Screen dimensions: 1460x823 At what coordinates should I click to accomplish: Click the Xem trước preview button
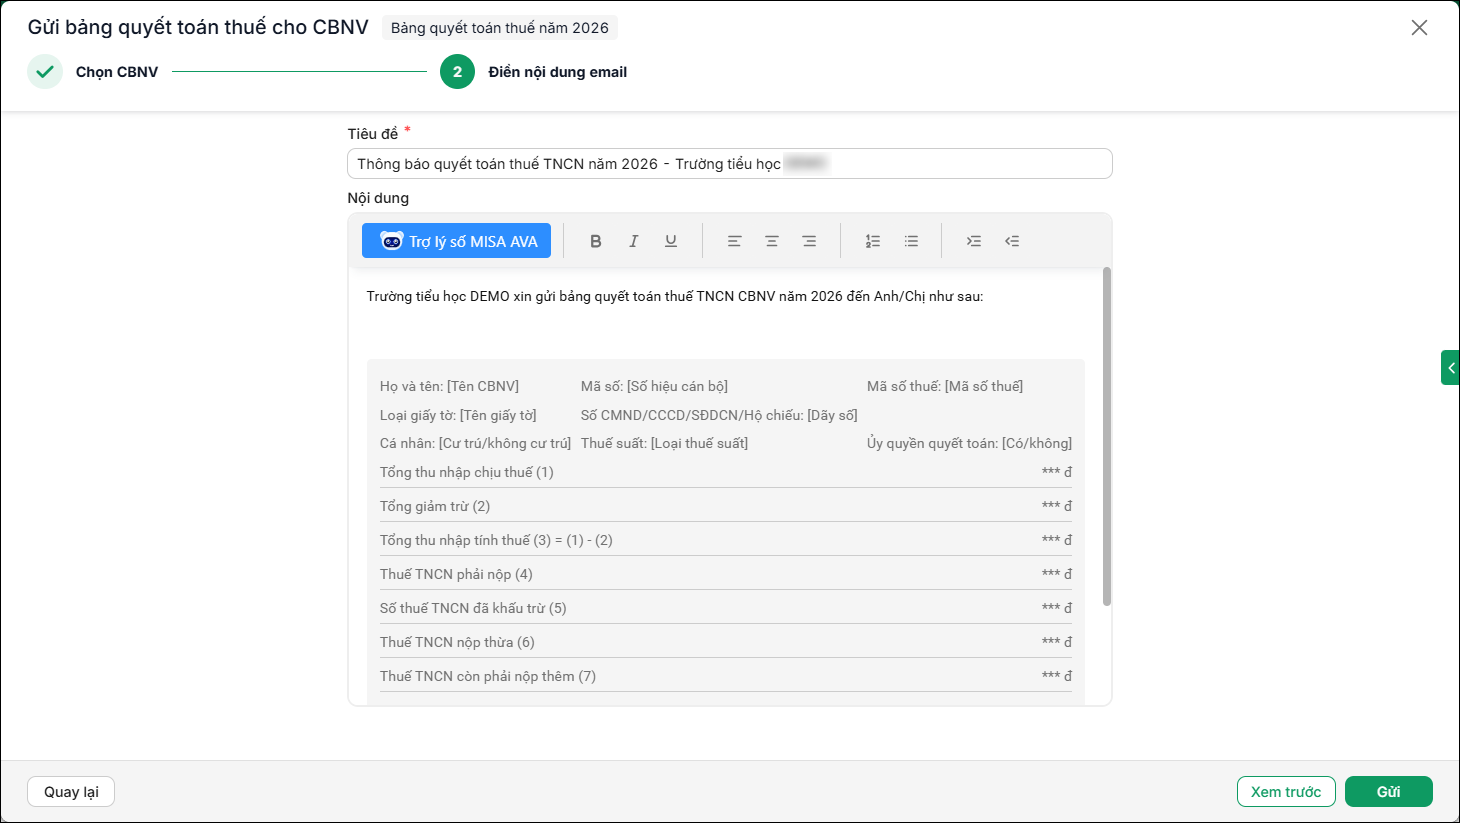1286,792
